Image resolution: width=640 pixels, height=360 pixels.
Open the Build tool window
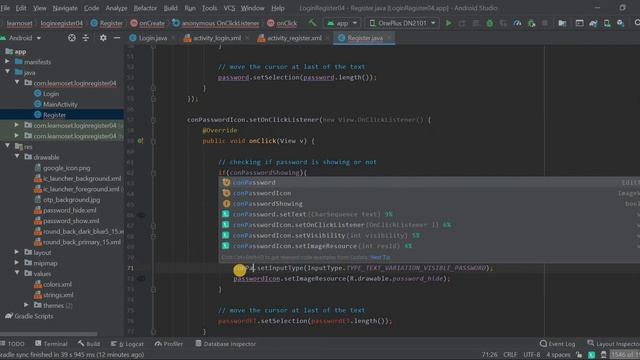(89, 344)
